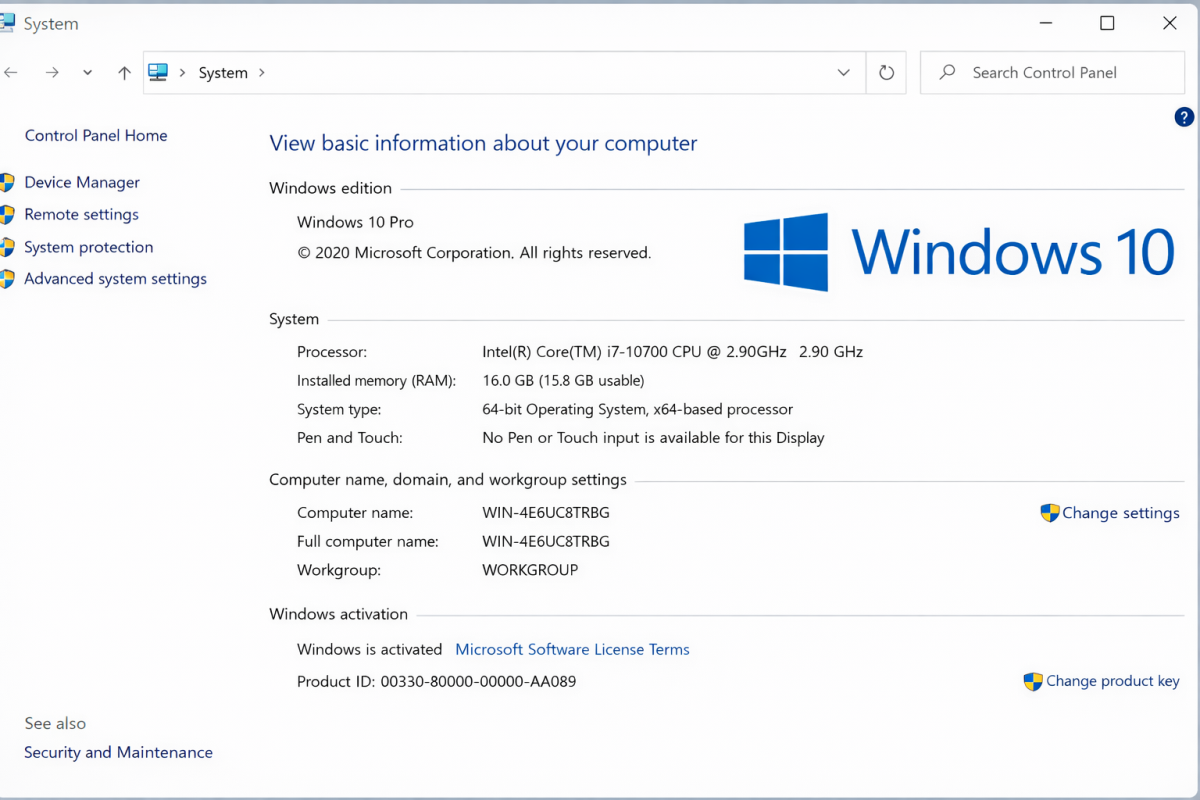Expand the address bar history dropdown
Screen dimensions: 1200x800
(844, 72)
